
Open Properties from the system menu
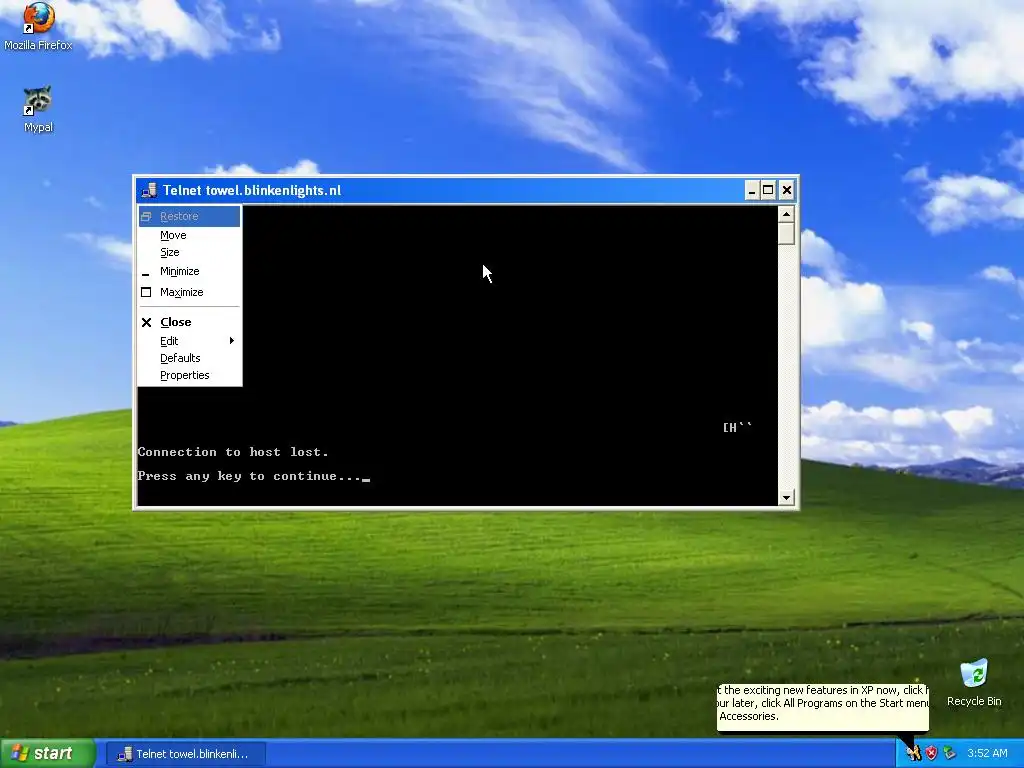(189, 375)
